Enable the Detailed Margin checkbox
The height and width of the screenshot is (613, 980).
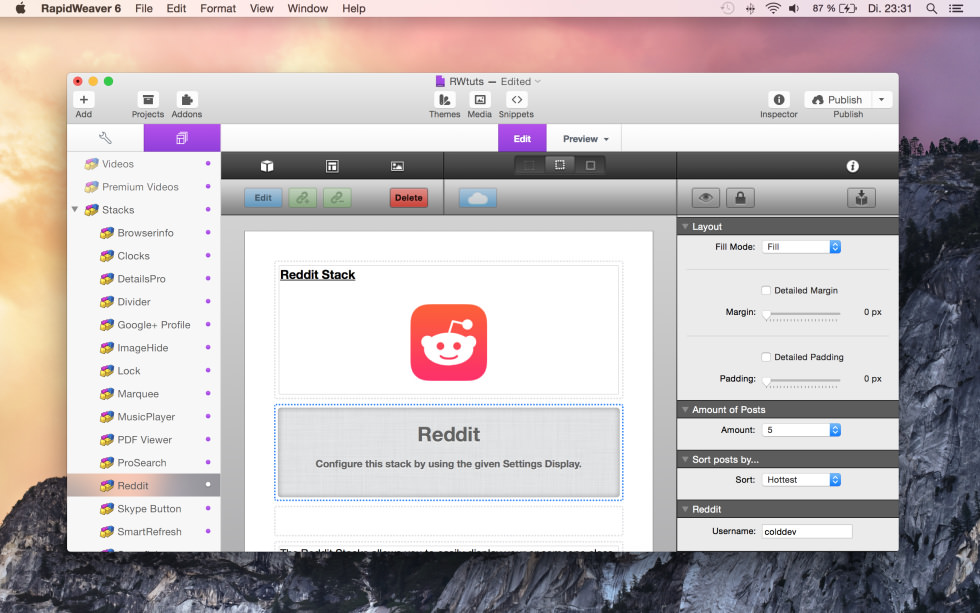point(766,291)
